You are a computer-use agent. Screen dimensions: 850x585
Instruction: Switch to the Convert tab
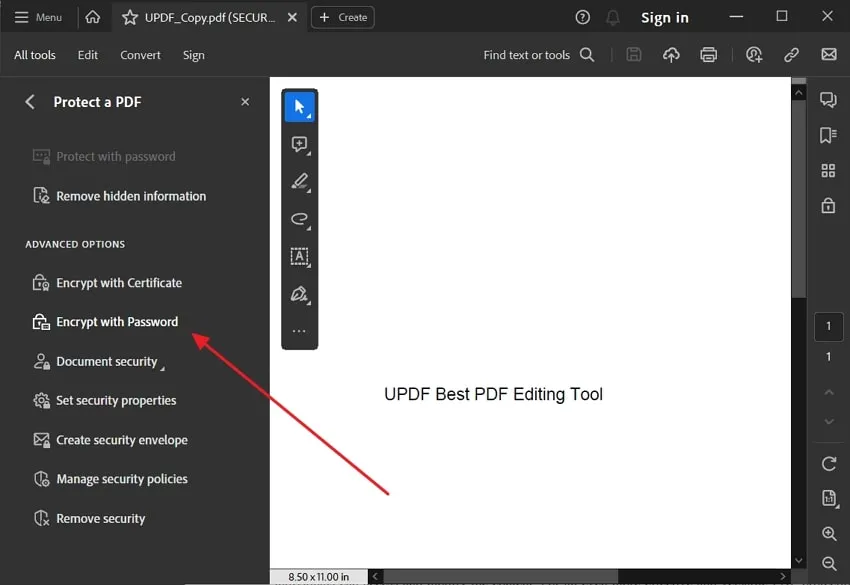coord(140,55)
